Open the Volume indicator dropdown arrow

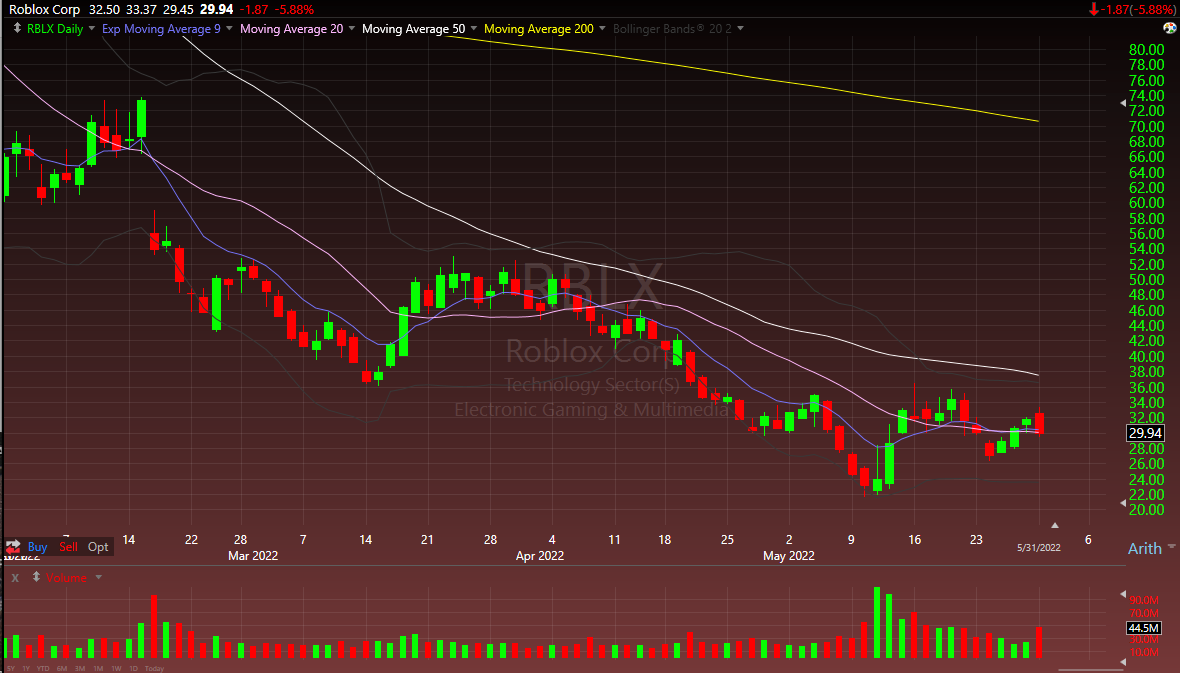coord(99,577)
